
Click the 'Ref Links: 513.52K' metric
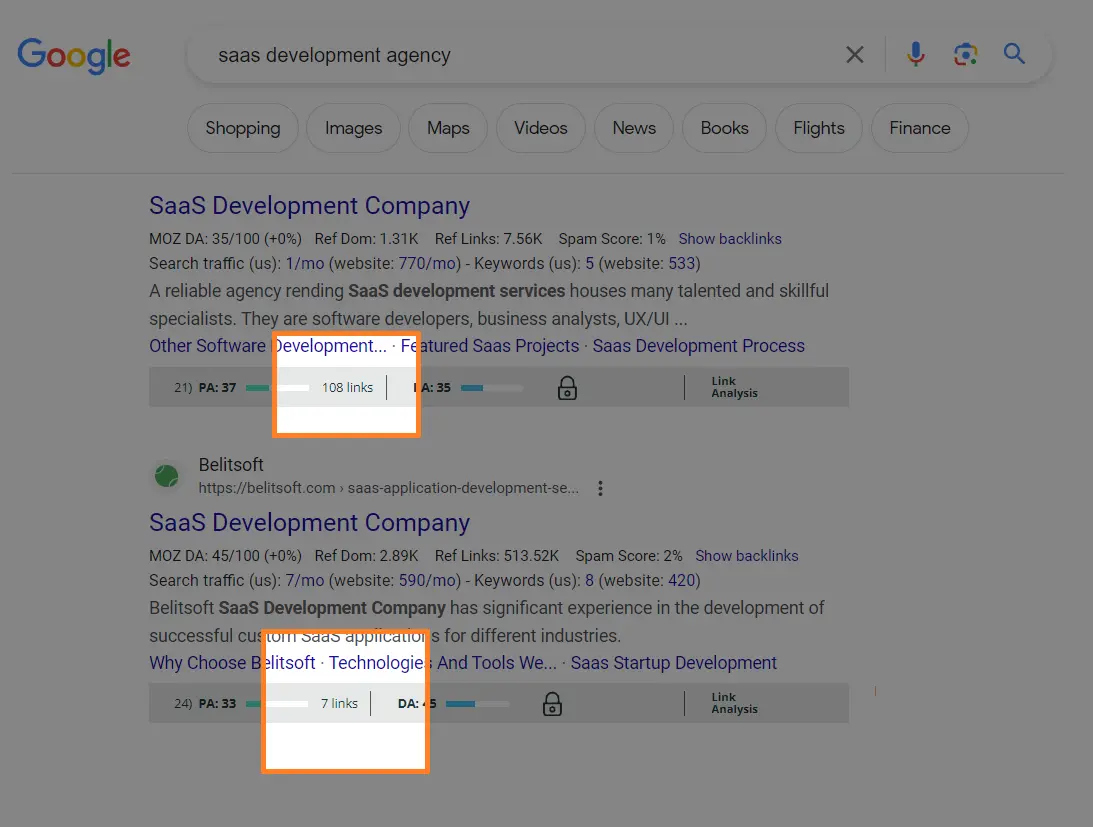point(497,556)
